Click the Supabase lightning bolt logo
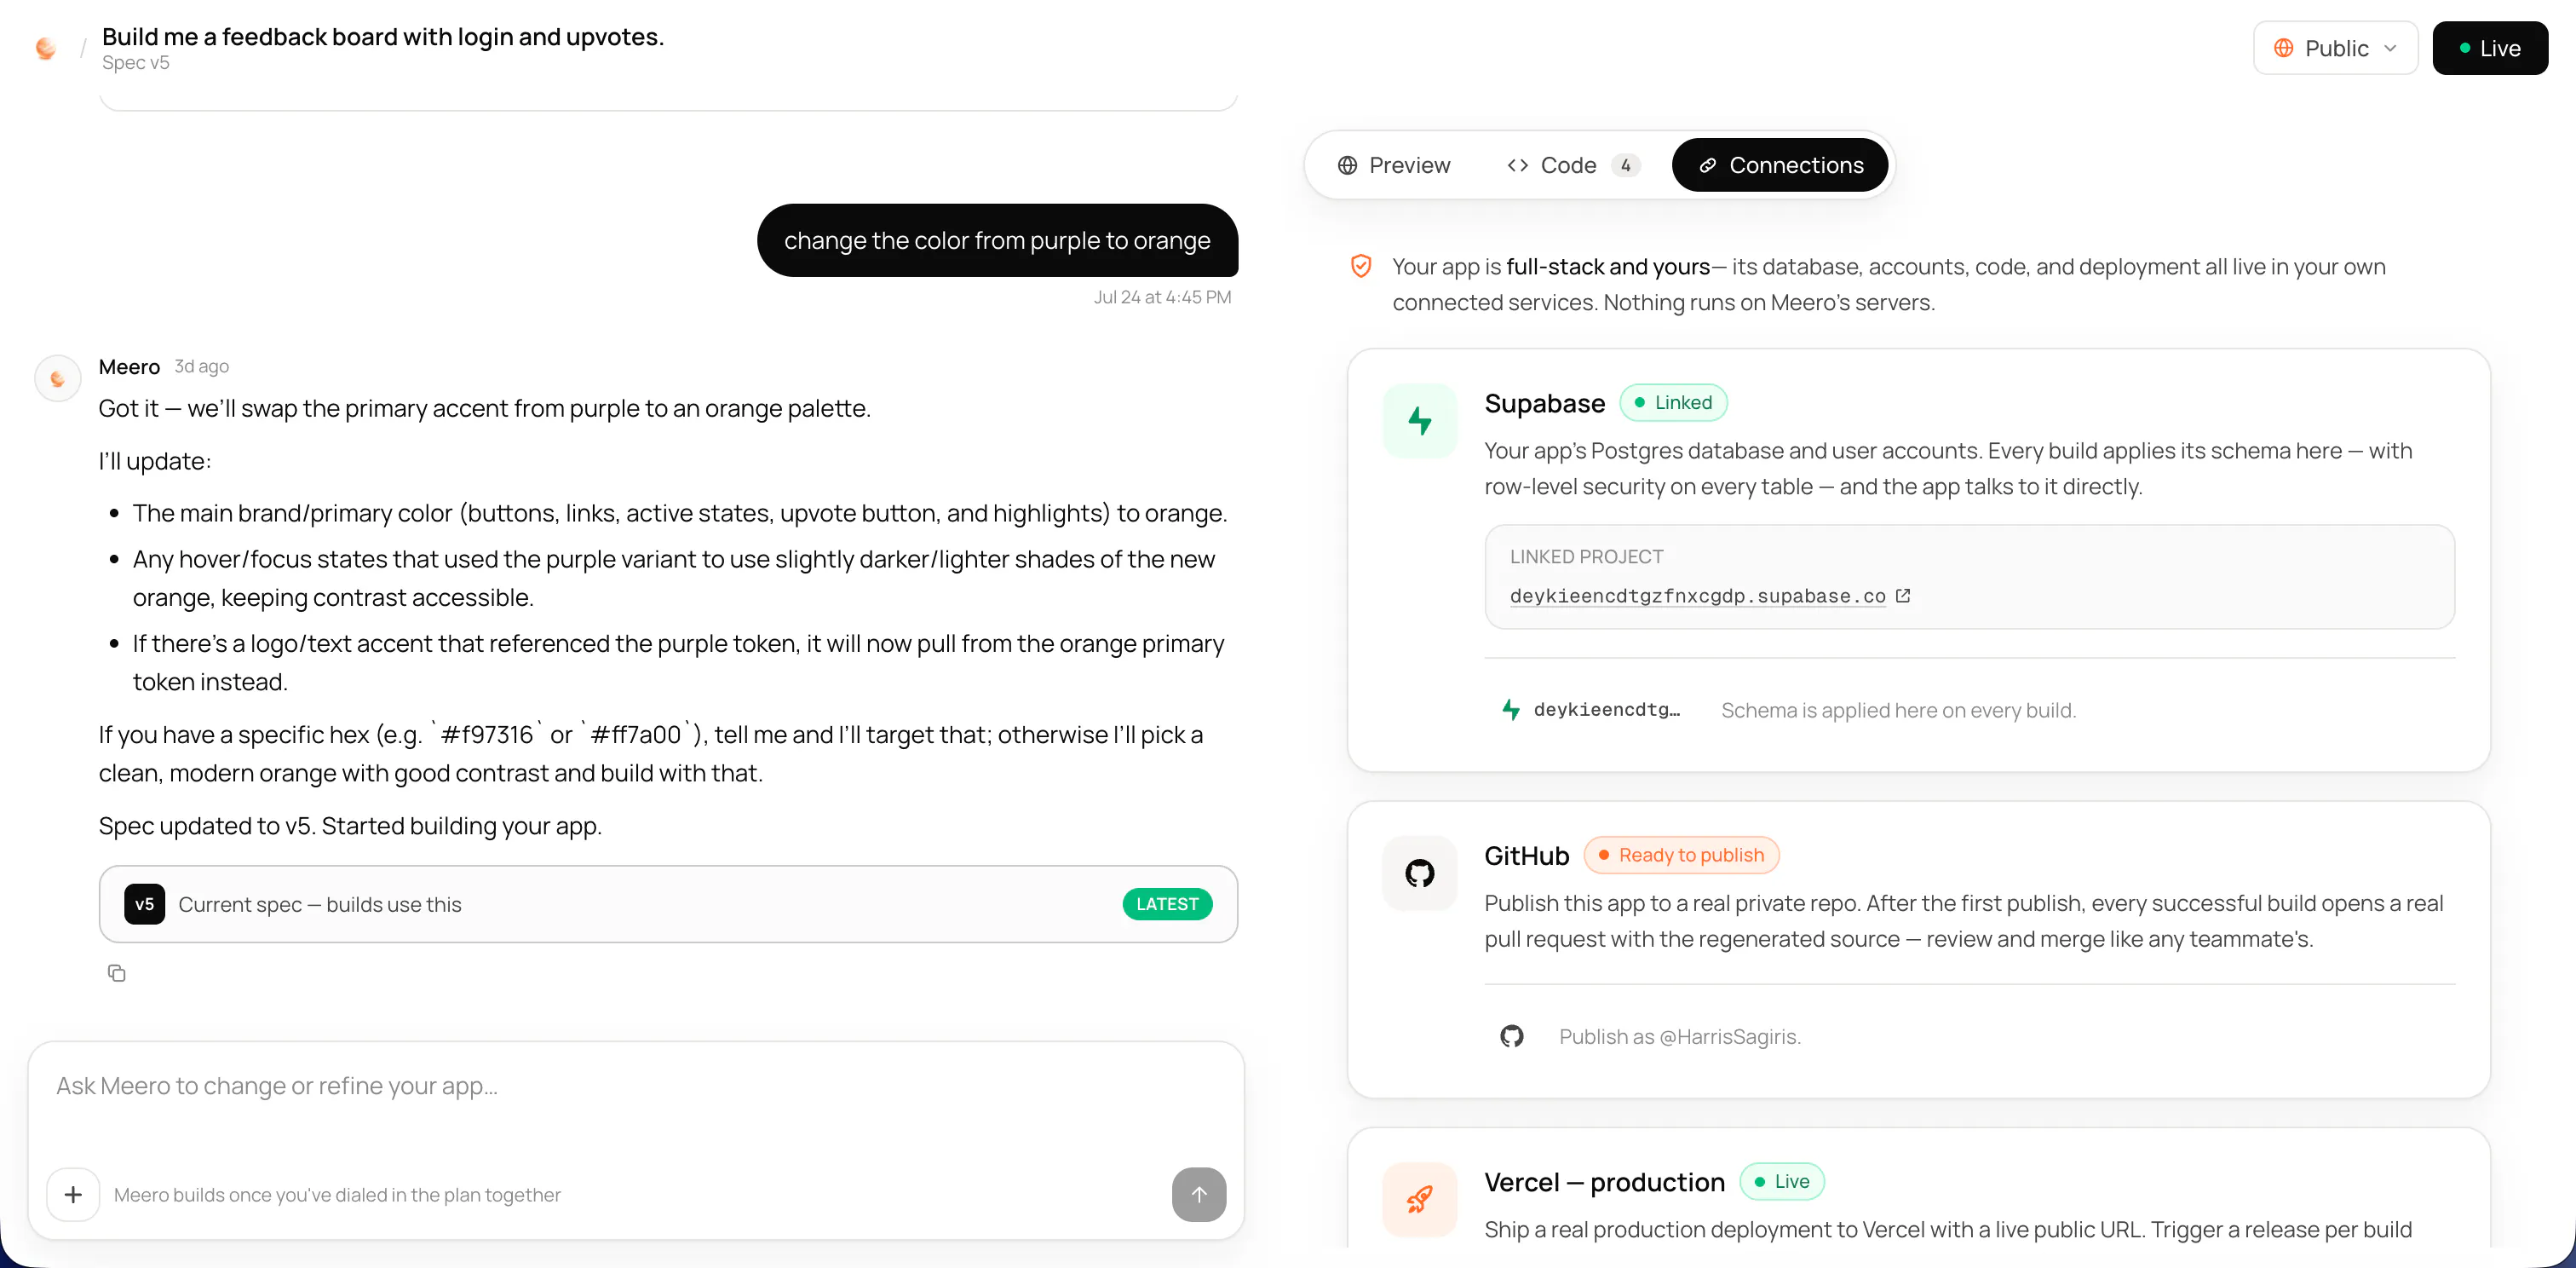Screen dimensions: 2576x1268 [x=1420, y=421]
